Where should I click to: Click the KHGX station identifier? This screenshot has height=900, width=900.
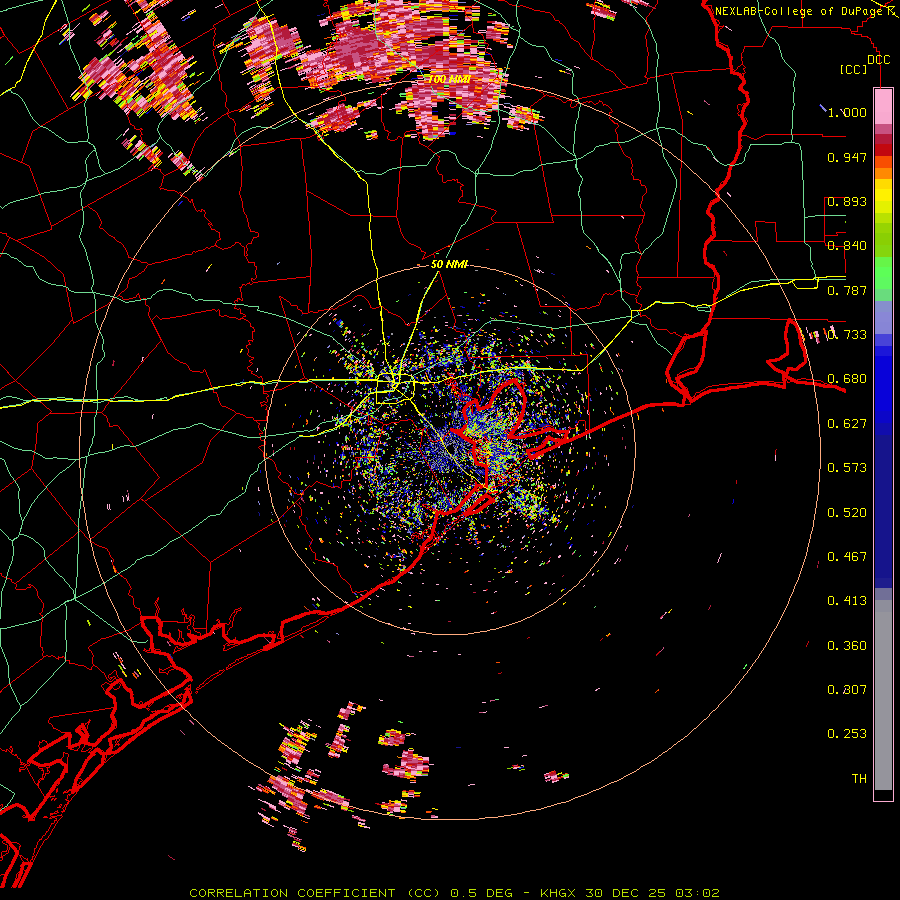pyautogui.click(x=557, y=893)
